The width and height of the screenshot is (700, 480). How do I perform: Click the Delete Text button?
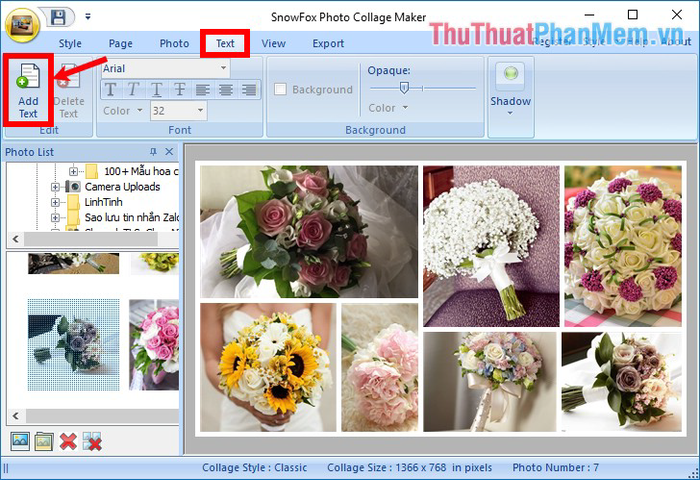tap(69, 91)
